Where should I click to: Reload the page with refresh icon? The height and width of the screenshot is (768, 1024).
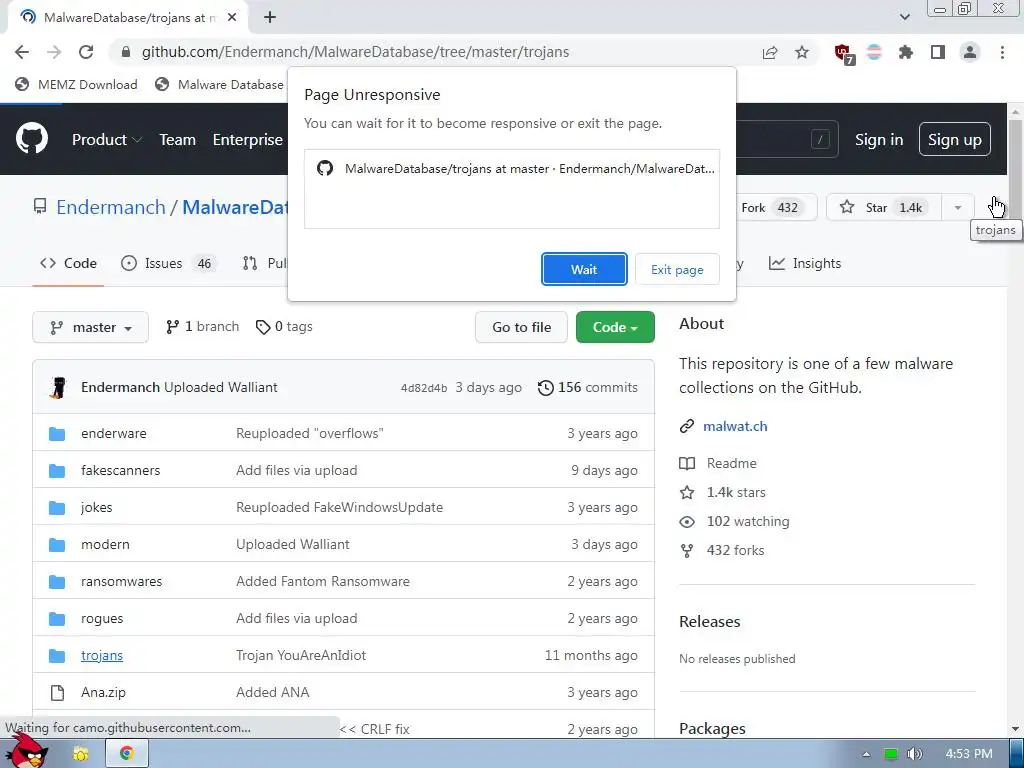click(x=86, y=52)
